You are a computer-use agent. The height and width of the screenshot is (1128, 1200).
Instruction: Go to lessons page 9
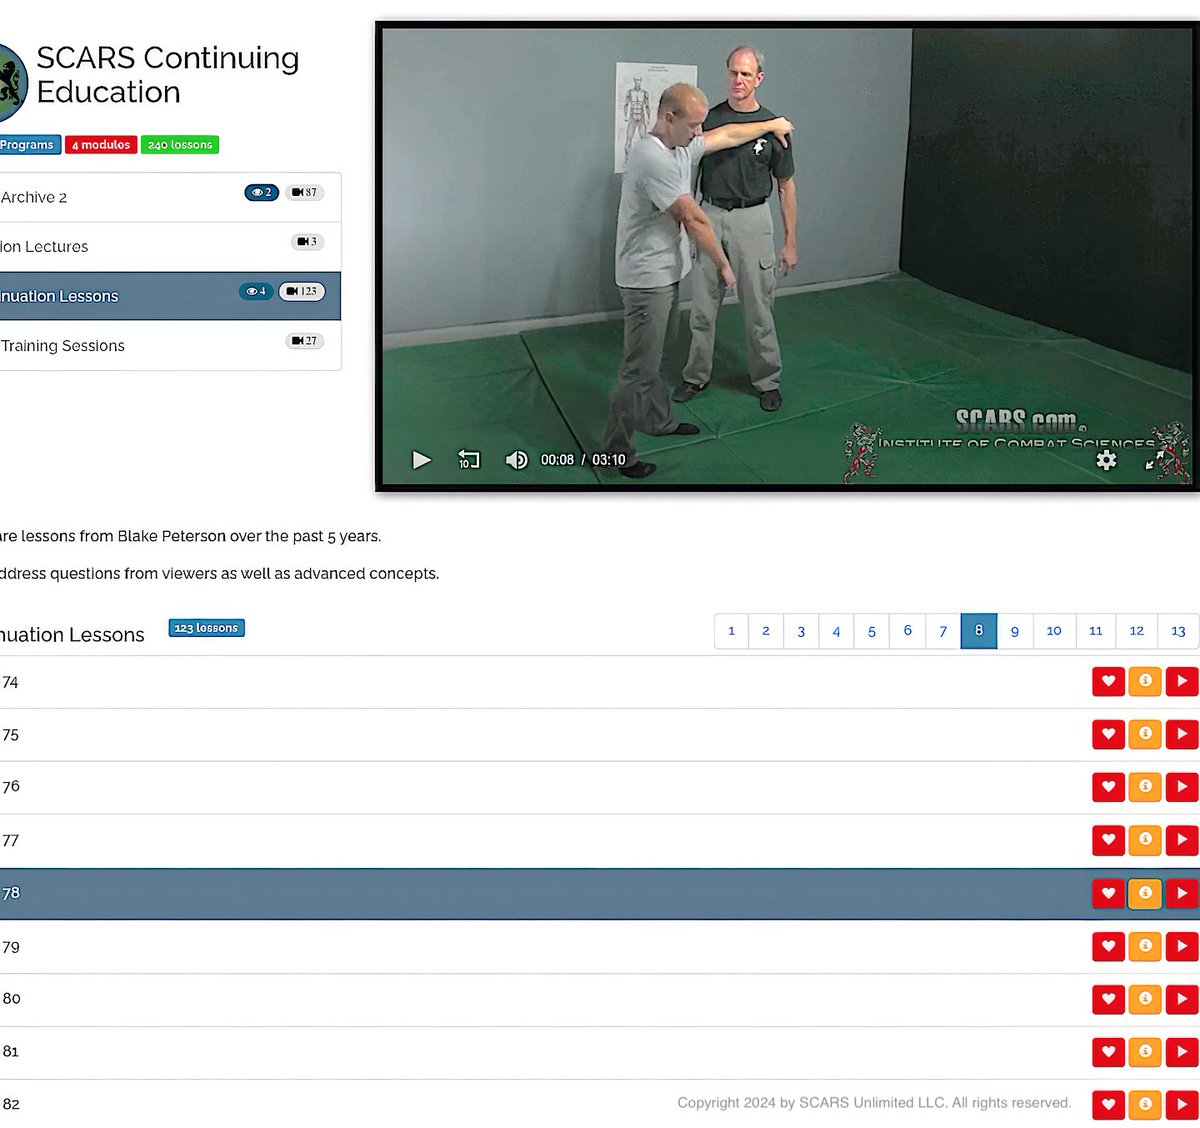(1015, 631)
